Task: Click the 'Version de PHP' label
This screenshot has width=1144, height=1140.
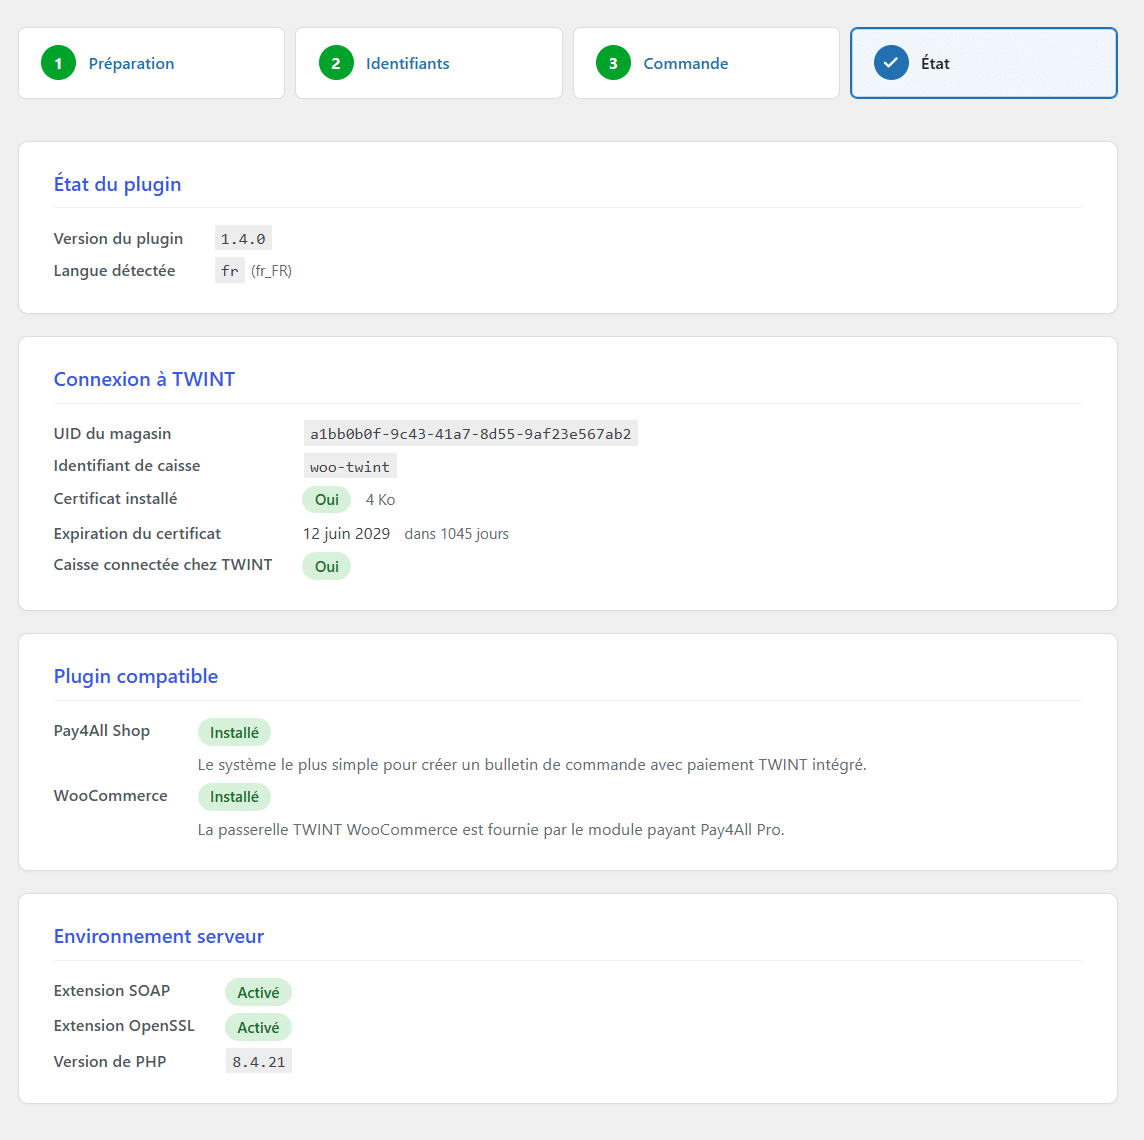Action: tap(110, 1061)
